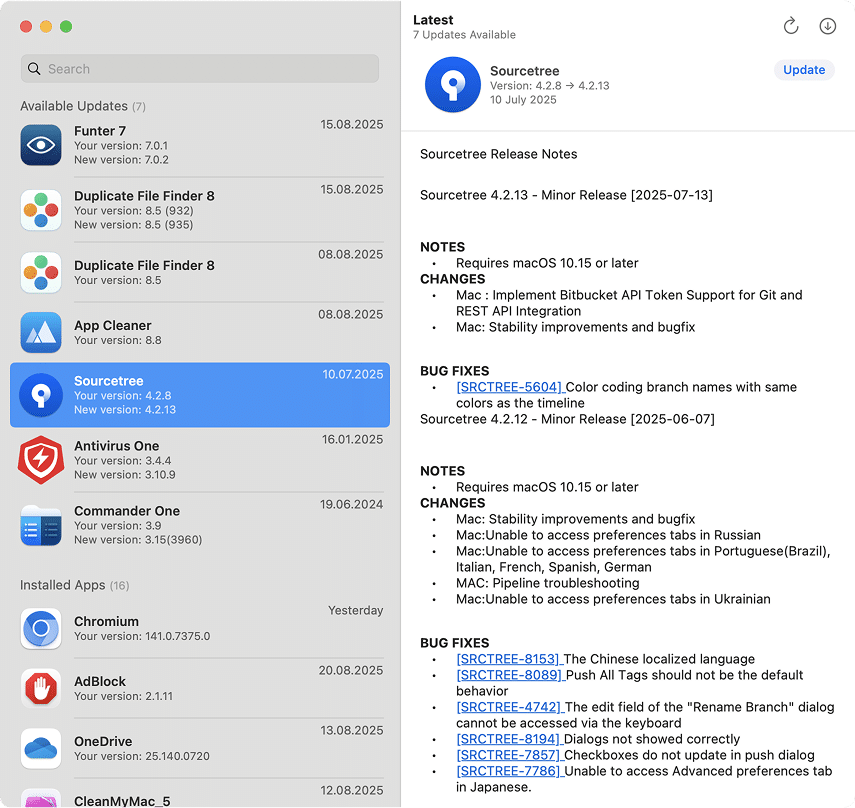This screenshot has width=855, height=808.
Task: Select the Sourcetree row in updates list
Action: (200, 395)
